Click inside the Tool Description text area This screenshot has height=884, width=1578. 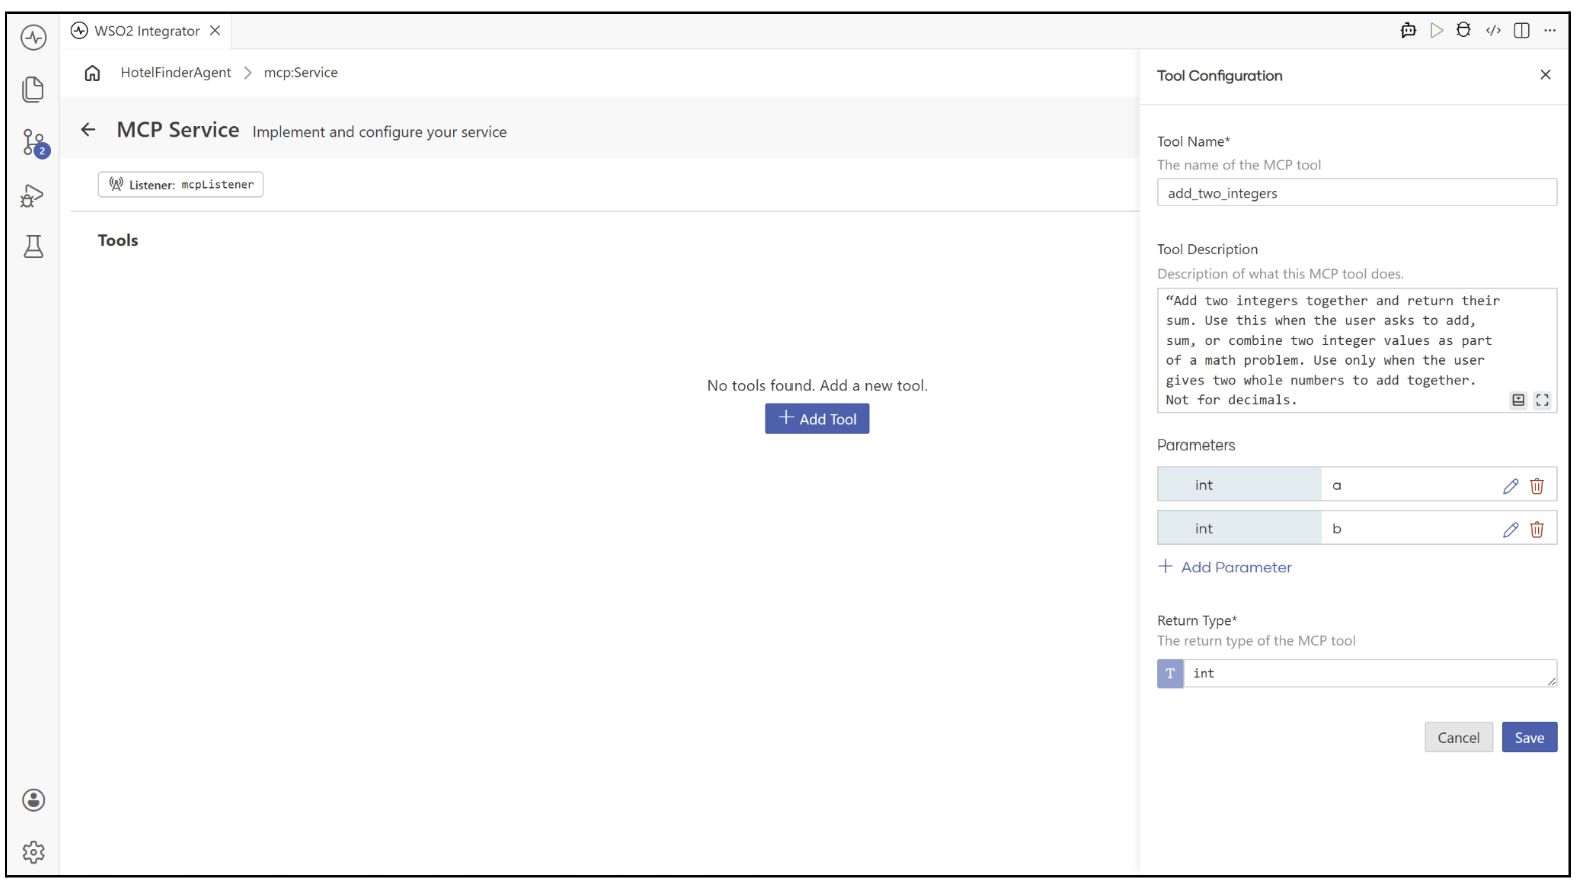pos(1357,350)
